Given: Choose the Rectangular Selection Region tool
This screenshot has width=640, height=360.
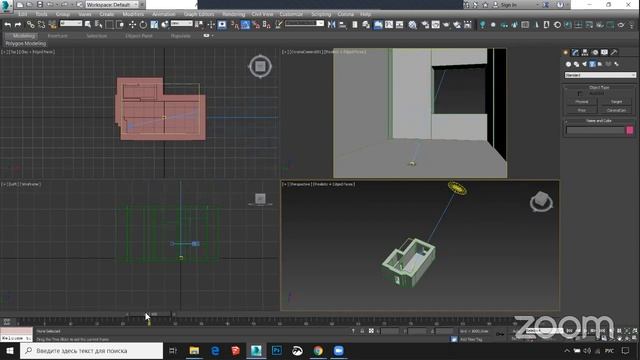Looking at the screenshot, I should [x=109, y=24].
